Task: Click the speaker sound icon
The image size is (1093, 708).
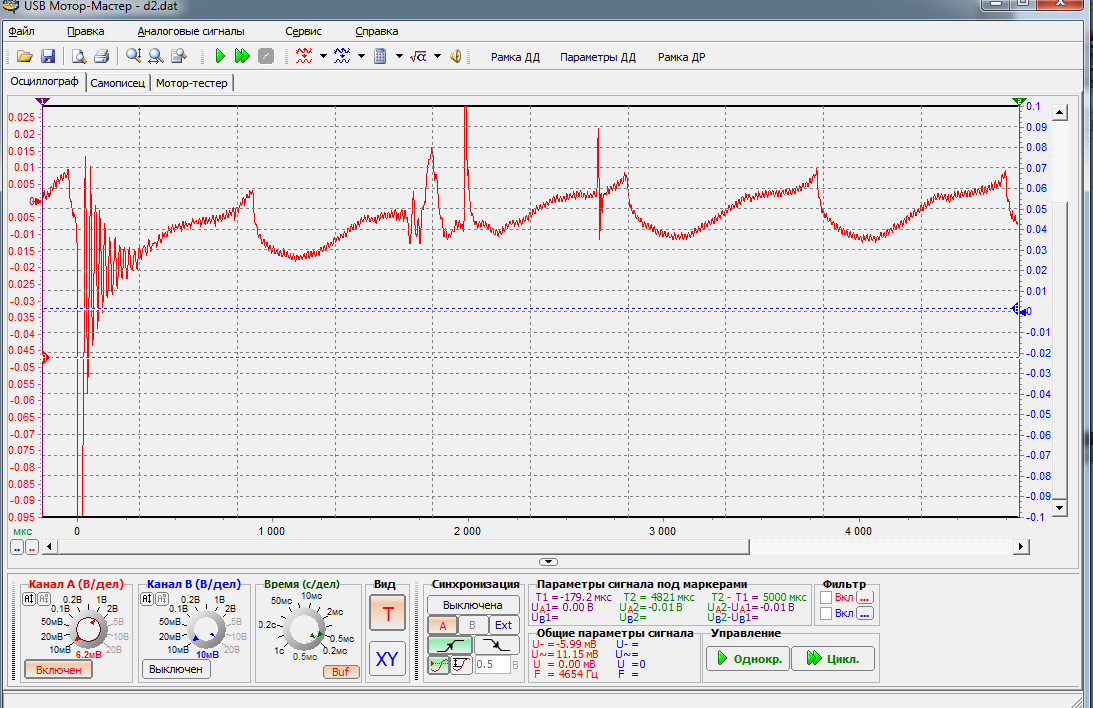Action: (455, 56)
